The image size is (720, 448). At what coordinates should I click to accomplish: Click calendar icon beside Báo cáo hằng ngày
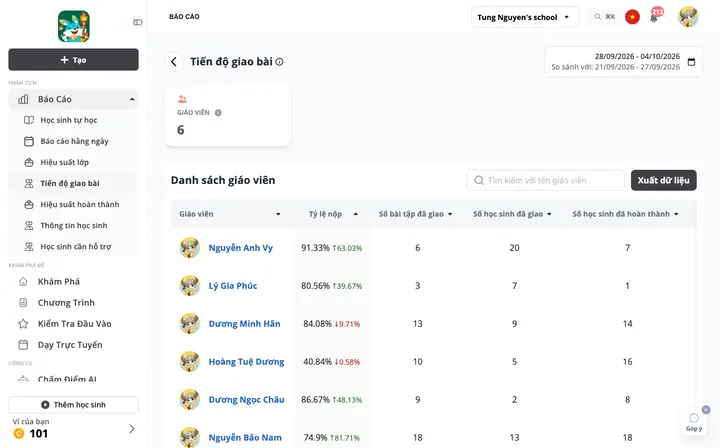(x=29, y=141)
